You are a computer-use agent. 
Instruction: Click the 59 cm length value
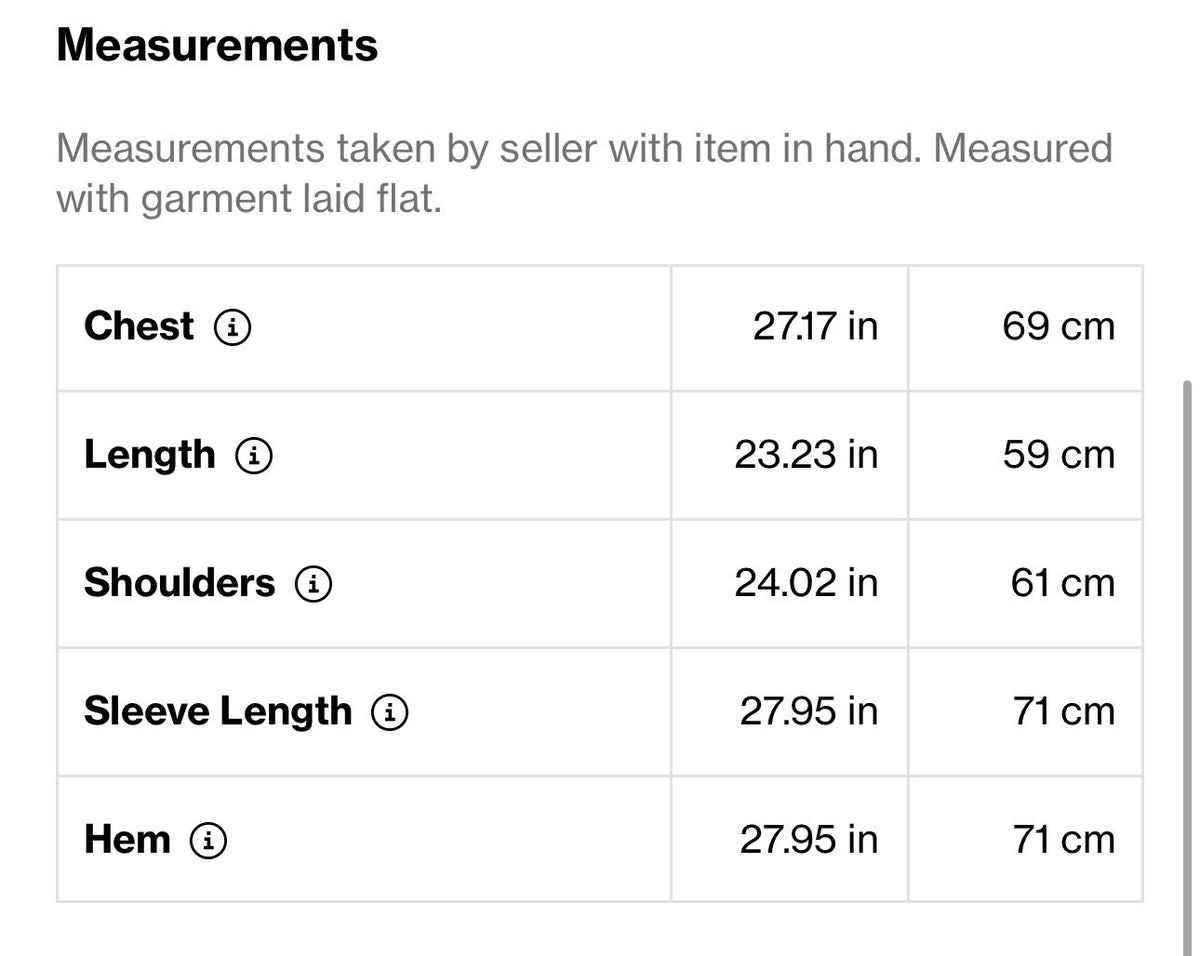coord(1058,455)
